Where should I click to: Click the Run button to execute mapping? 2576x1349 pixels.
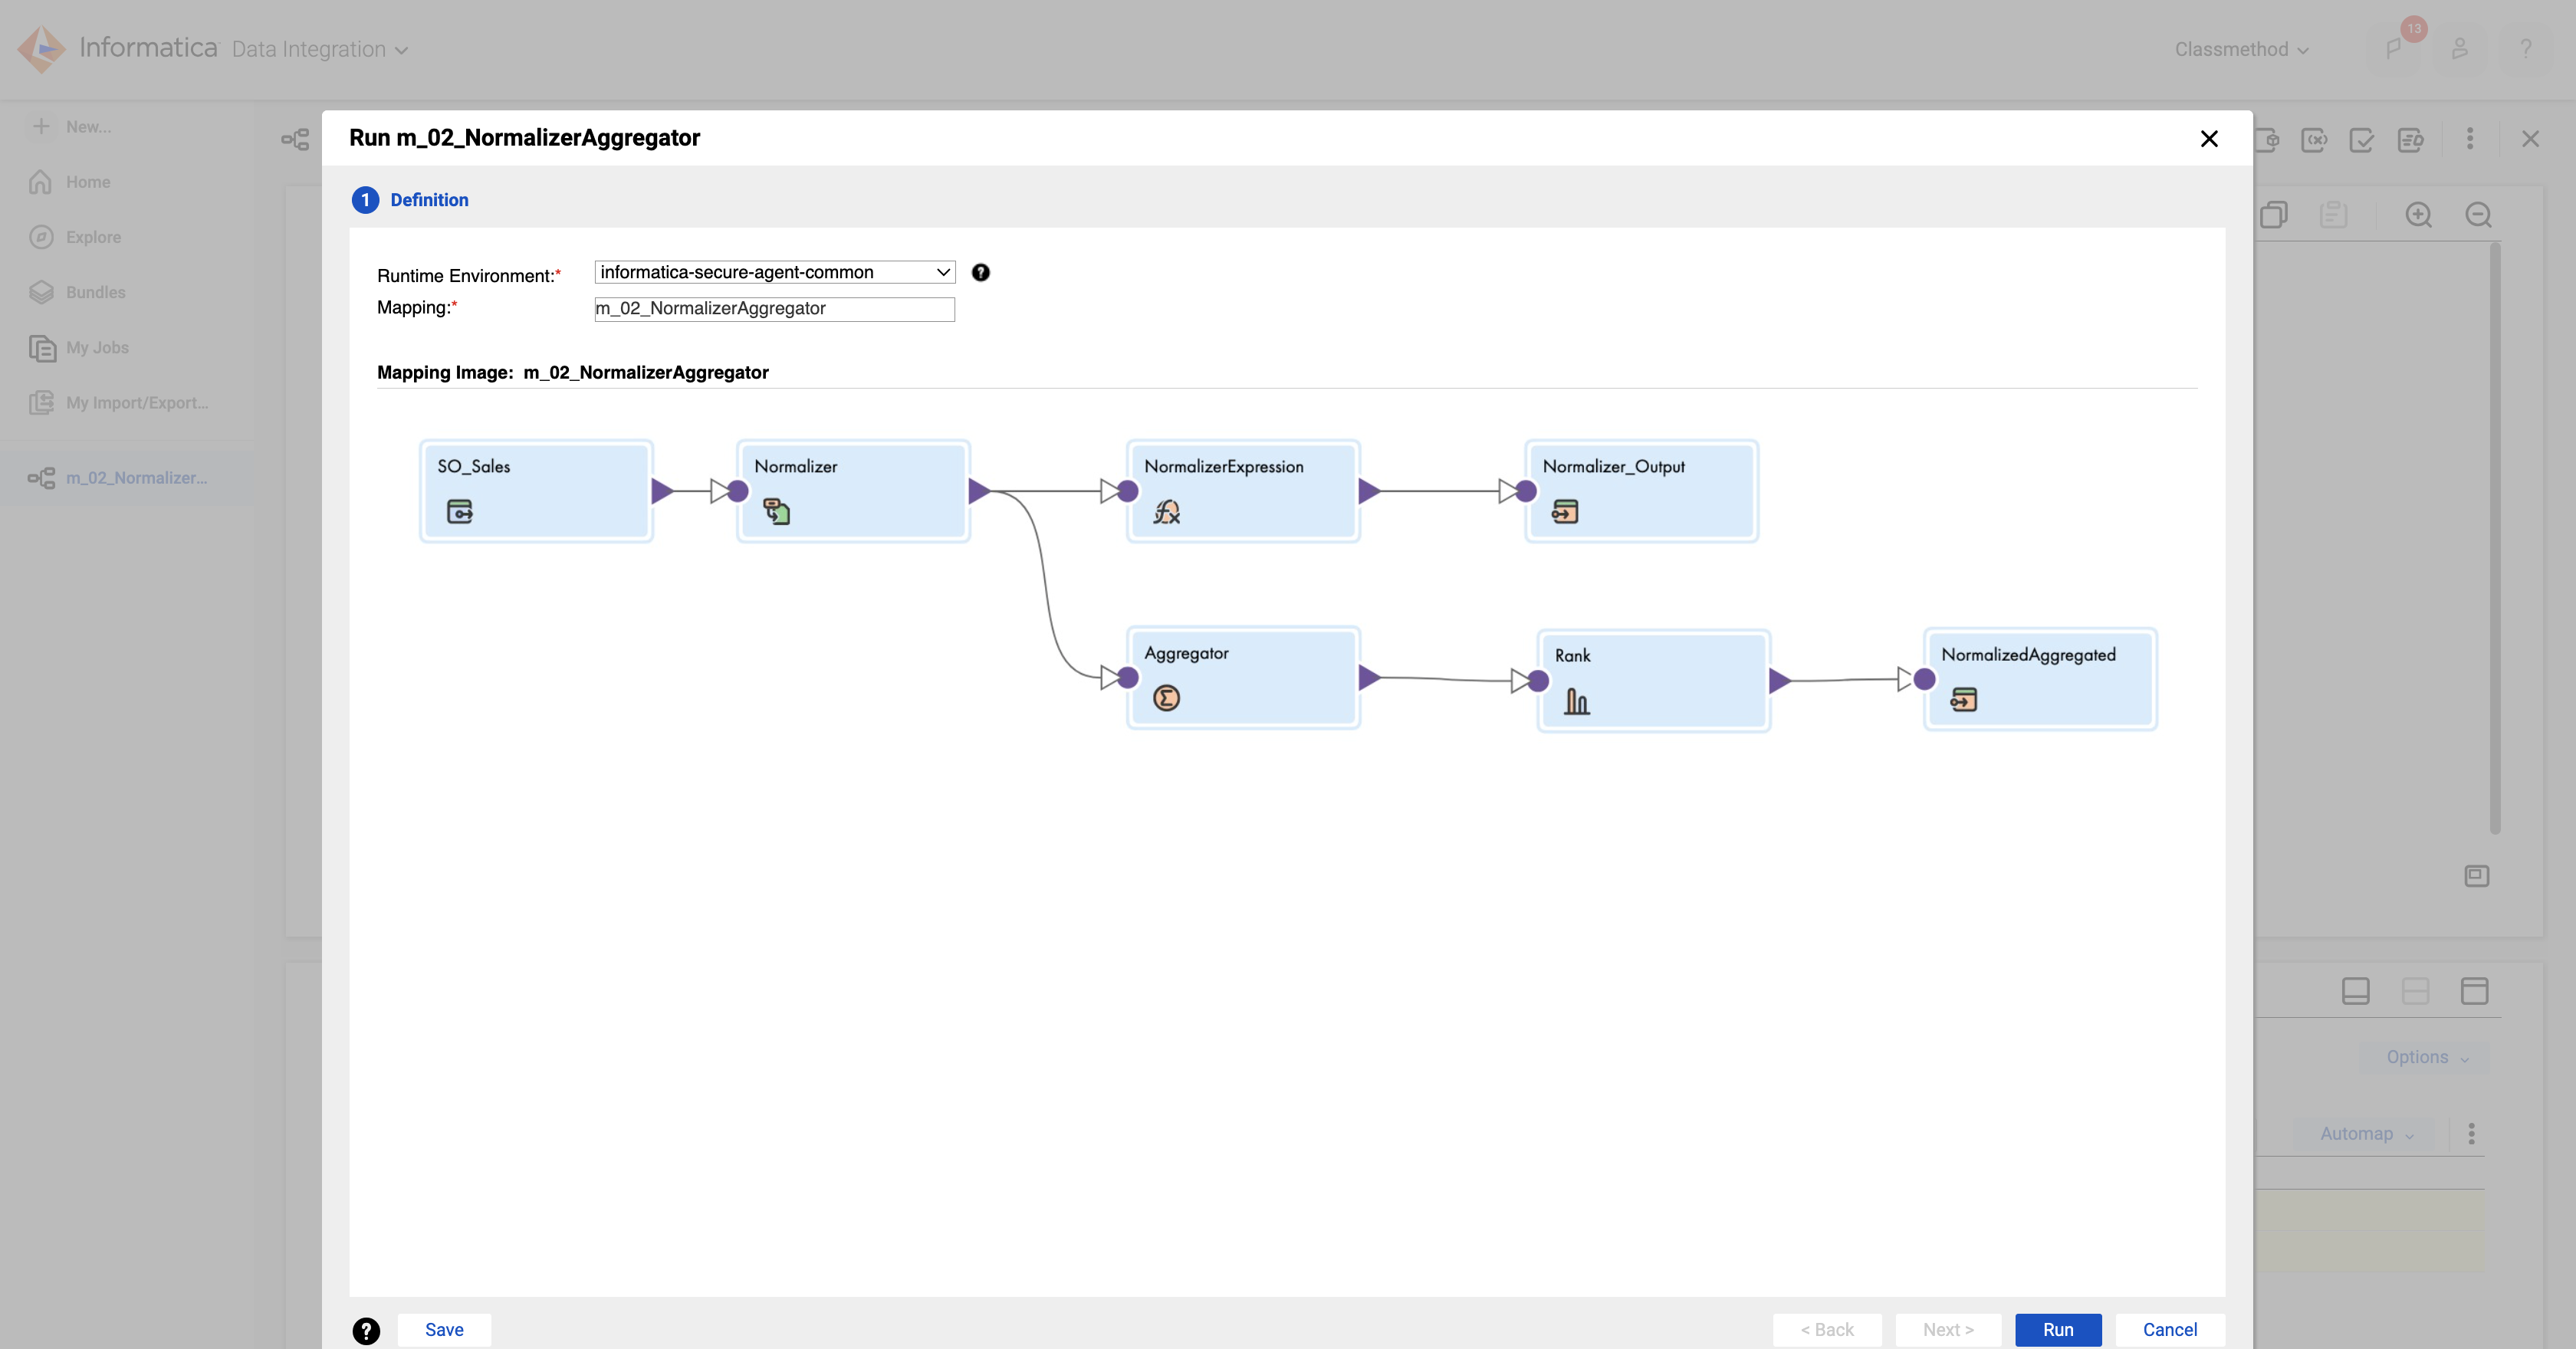(x=2058, y=1328)
